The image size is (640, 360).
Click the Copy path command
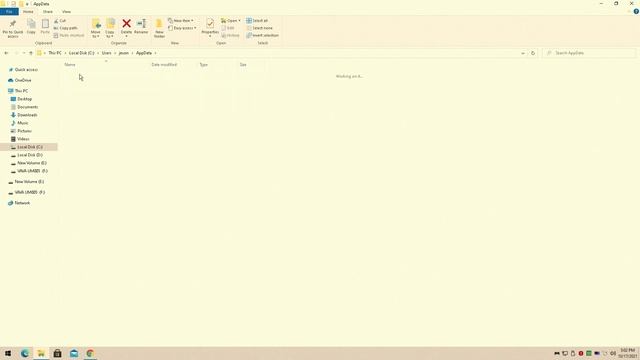tap(65, 28)
